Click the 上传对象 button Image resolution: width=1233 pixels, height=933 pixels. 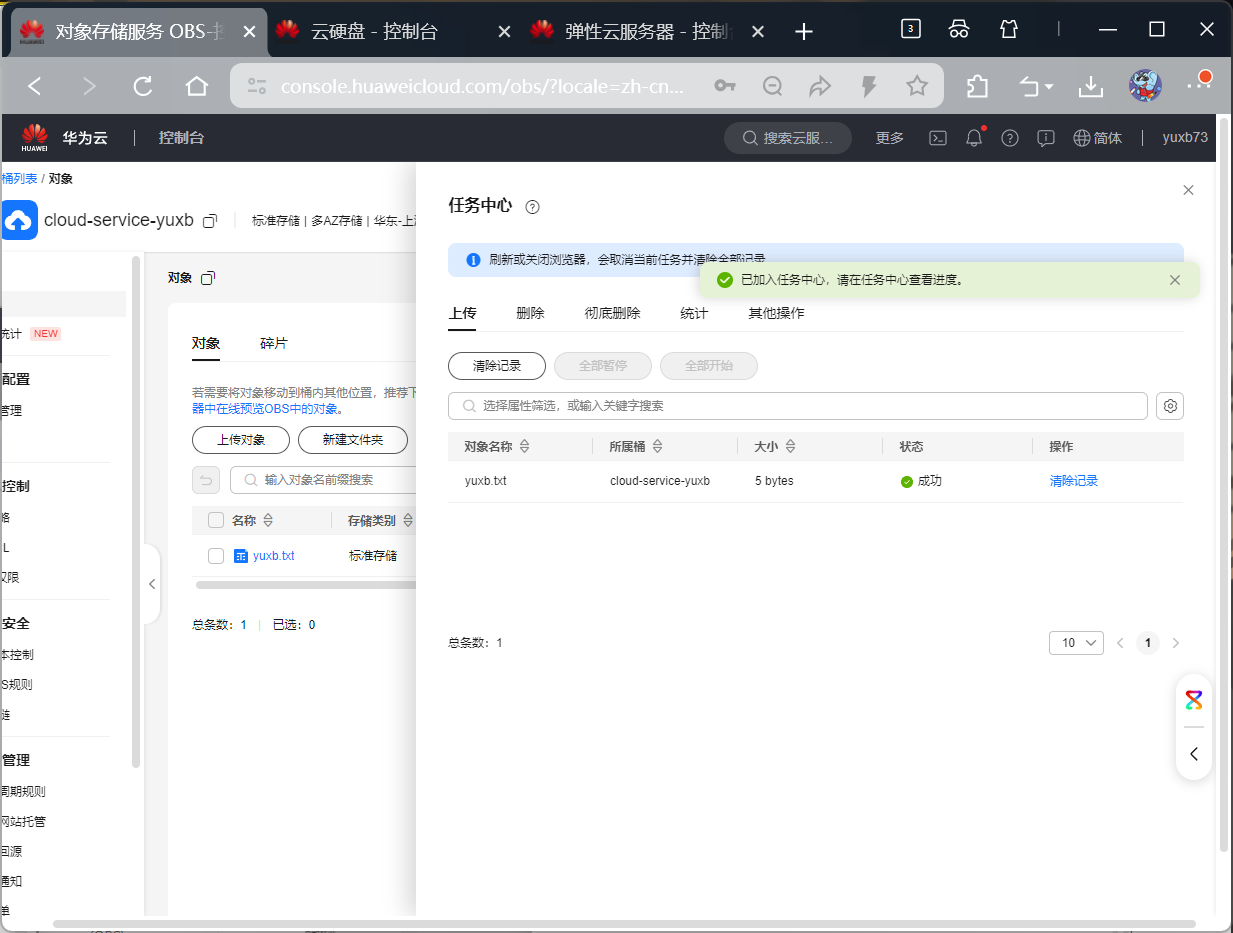click(x=241, y=440)
